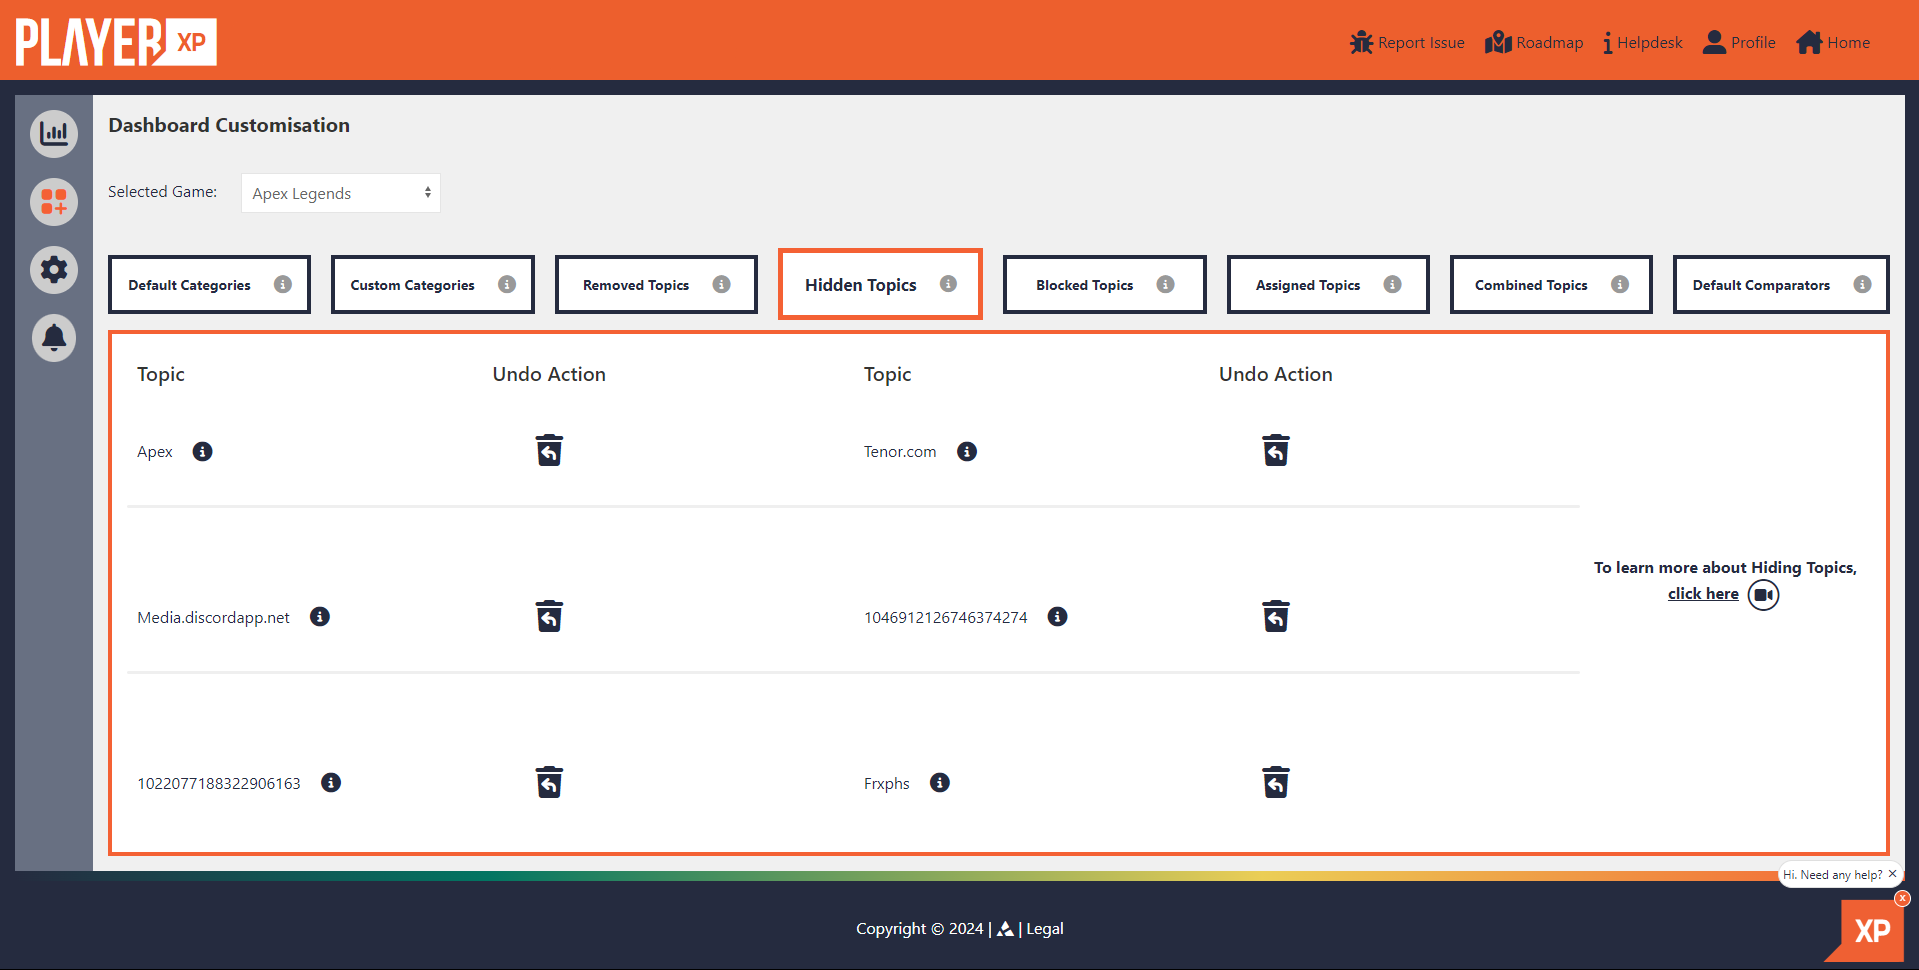Screen dimensions: 1919x970
Task: Close the 'Need any help?' bubble
Action: (1892, 874)
